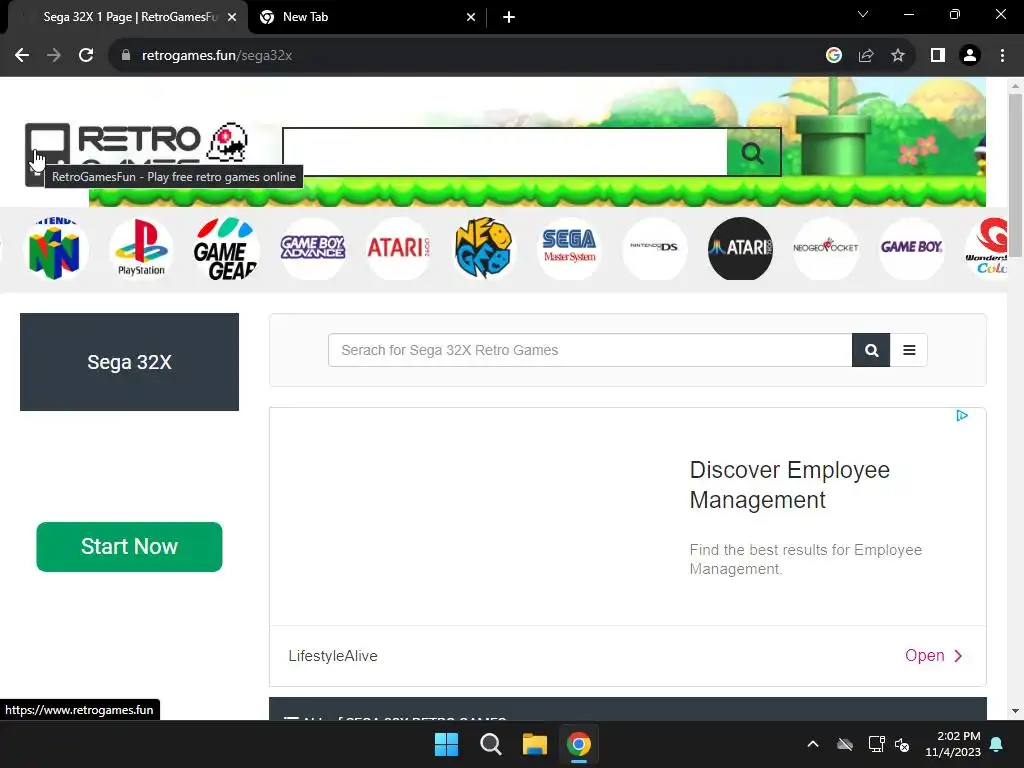The height and width of the screenshot is (768, 1024).
Task: Open the Chrome three-dot menu
Action: [1002, 56]
